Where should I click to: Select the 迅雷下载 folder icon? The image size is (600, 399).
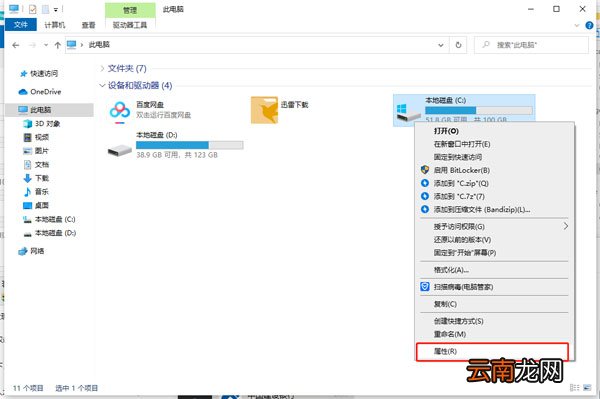click(264, 110)
